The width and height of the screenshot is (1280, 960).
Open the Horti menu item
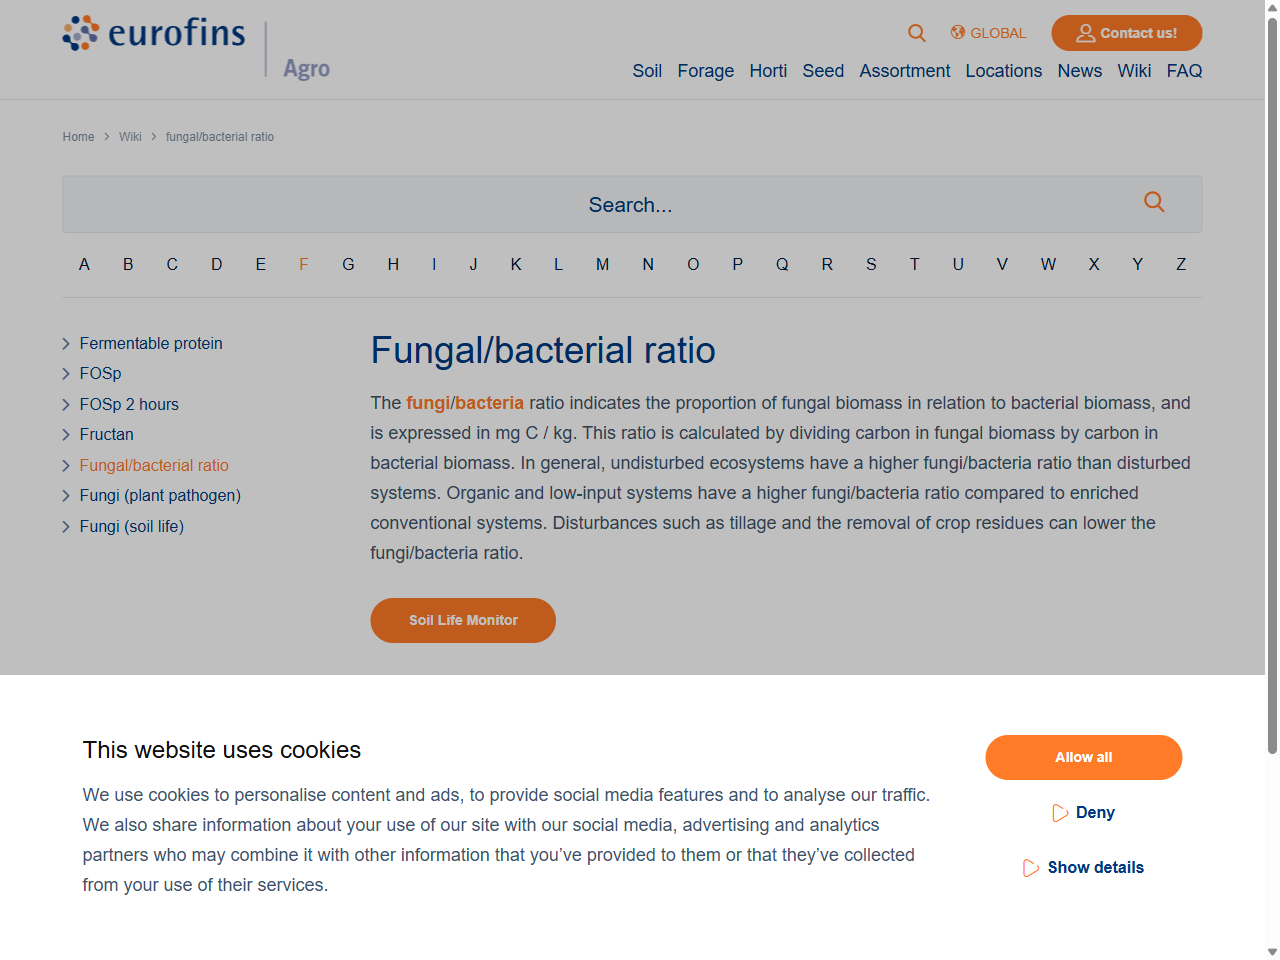[768, 71]
